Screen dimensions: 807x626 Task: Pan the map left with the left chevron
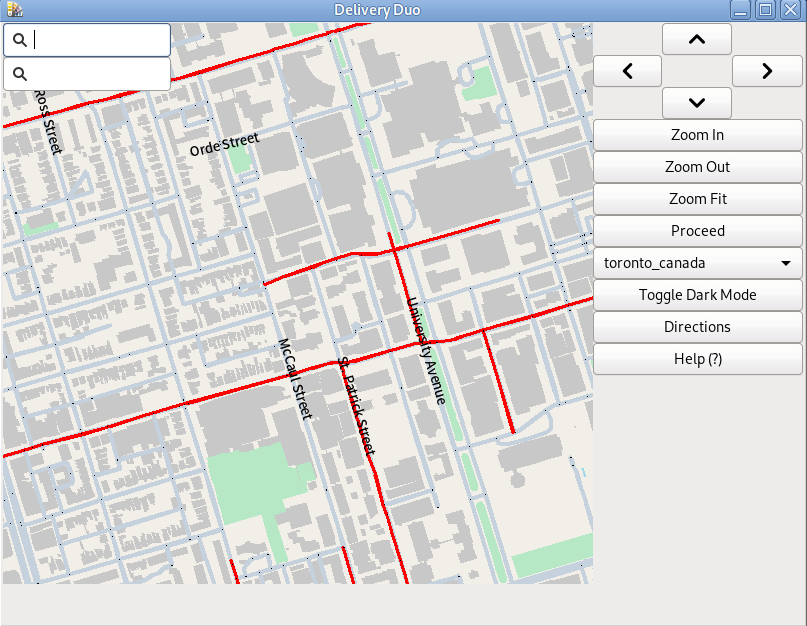click(628, 71)
